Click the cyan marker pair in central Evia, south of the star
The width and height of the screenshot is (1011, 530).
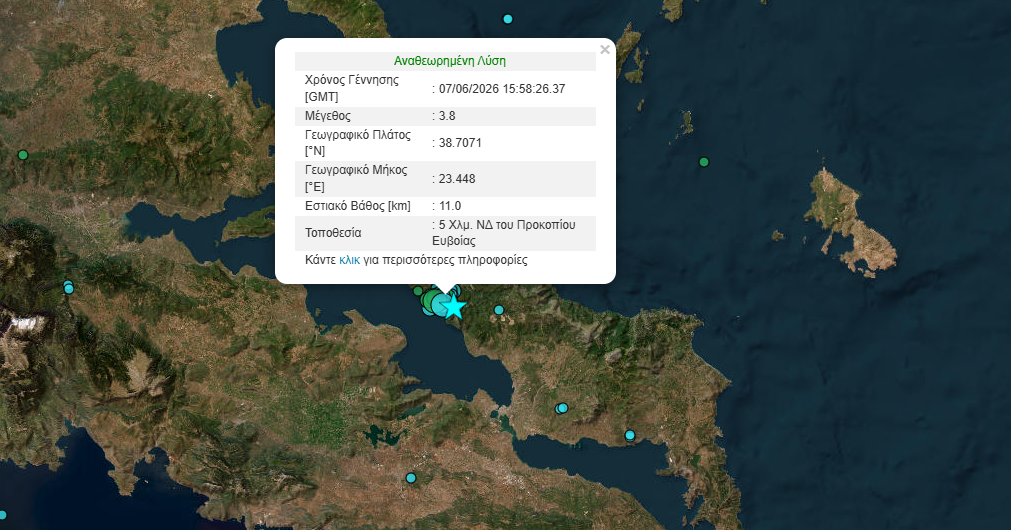click(x=562, y=408)
